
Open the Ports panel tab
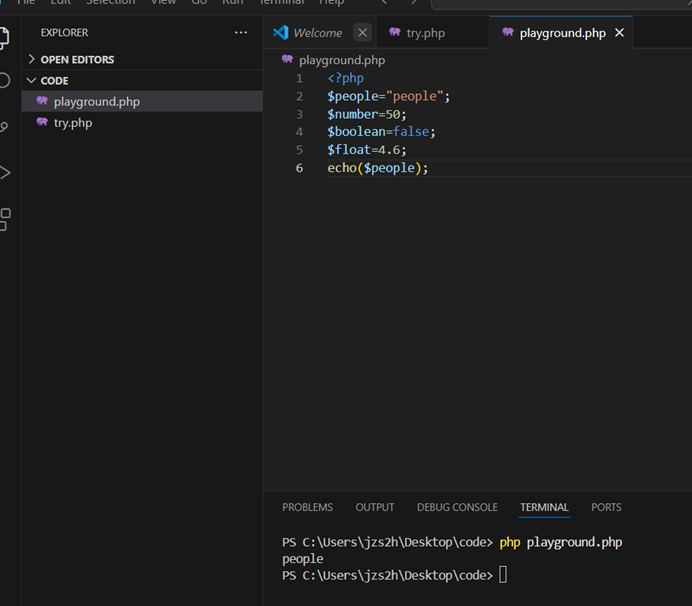click(606, 507)
